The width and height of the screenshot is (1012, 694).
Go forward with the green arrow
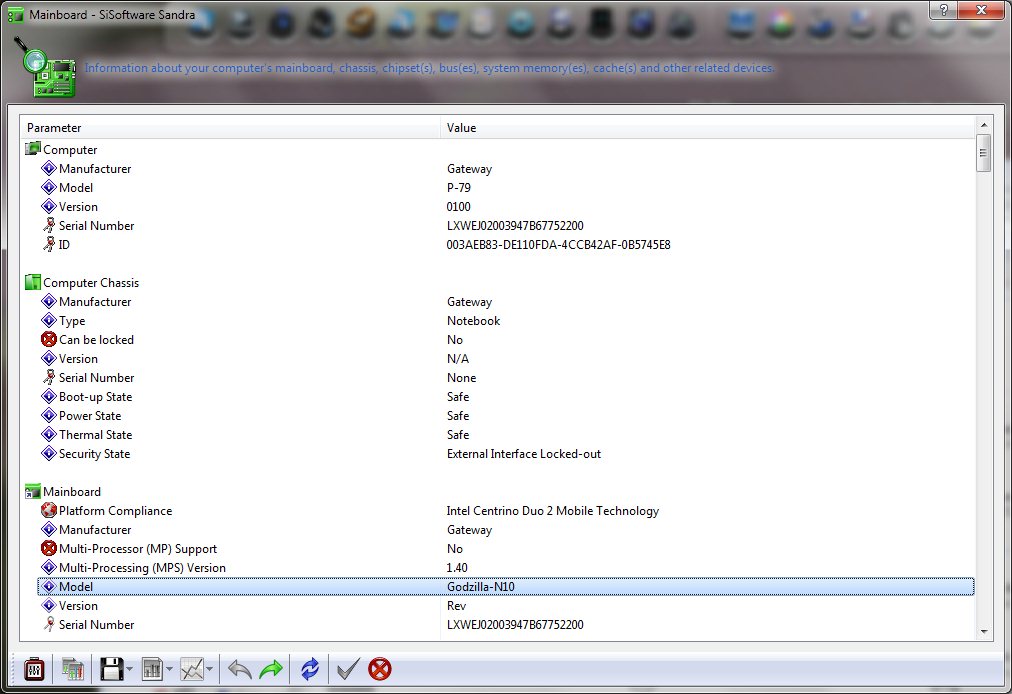coord(271,669)
